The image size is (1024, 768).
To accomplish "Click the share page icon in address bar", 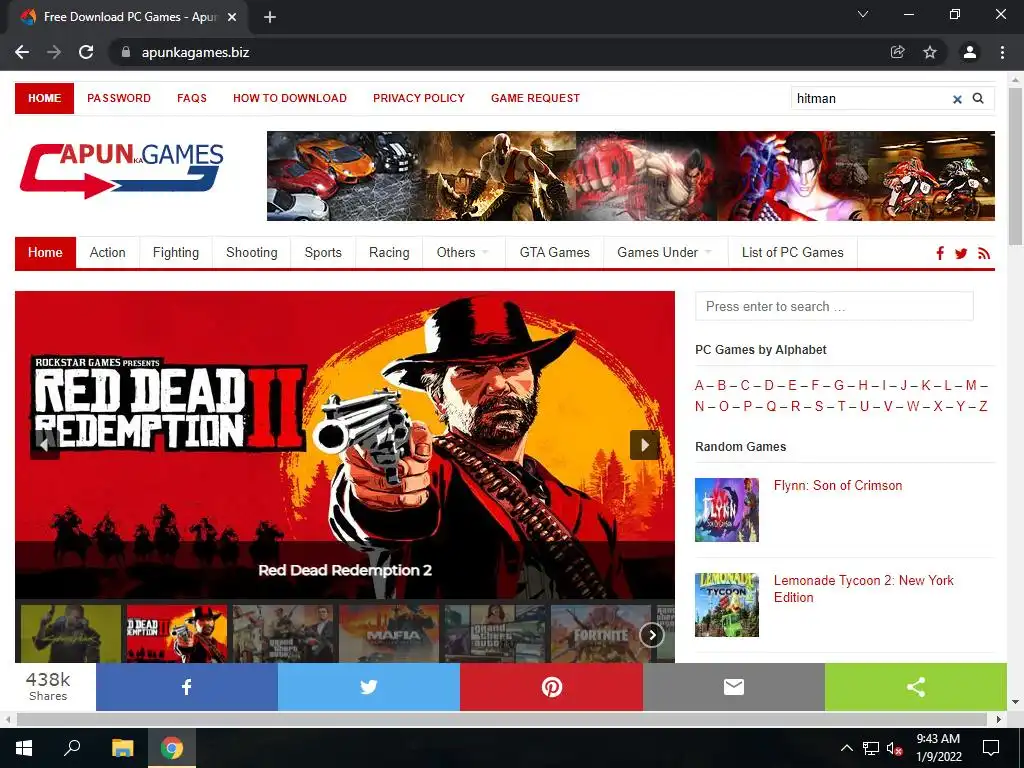I will tap(898, 52).
